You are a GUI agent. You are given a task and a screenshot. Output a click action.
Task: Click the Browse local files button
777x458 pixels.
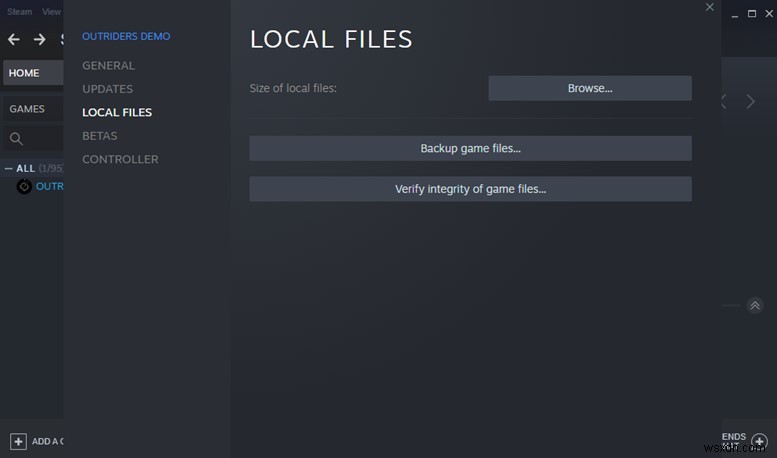point(590,88)
